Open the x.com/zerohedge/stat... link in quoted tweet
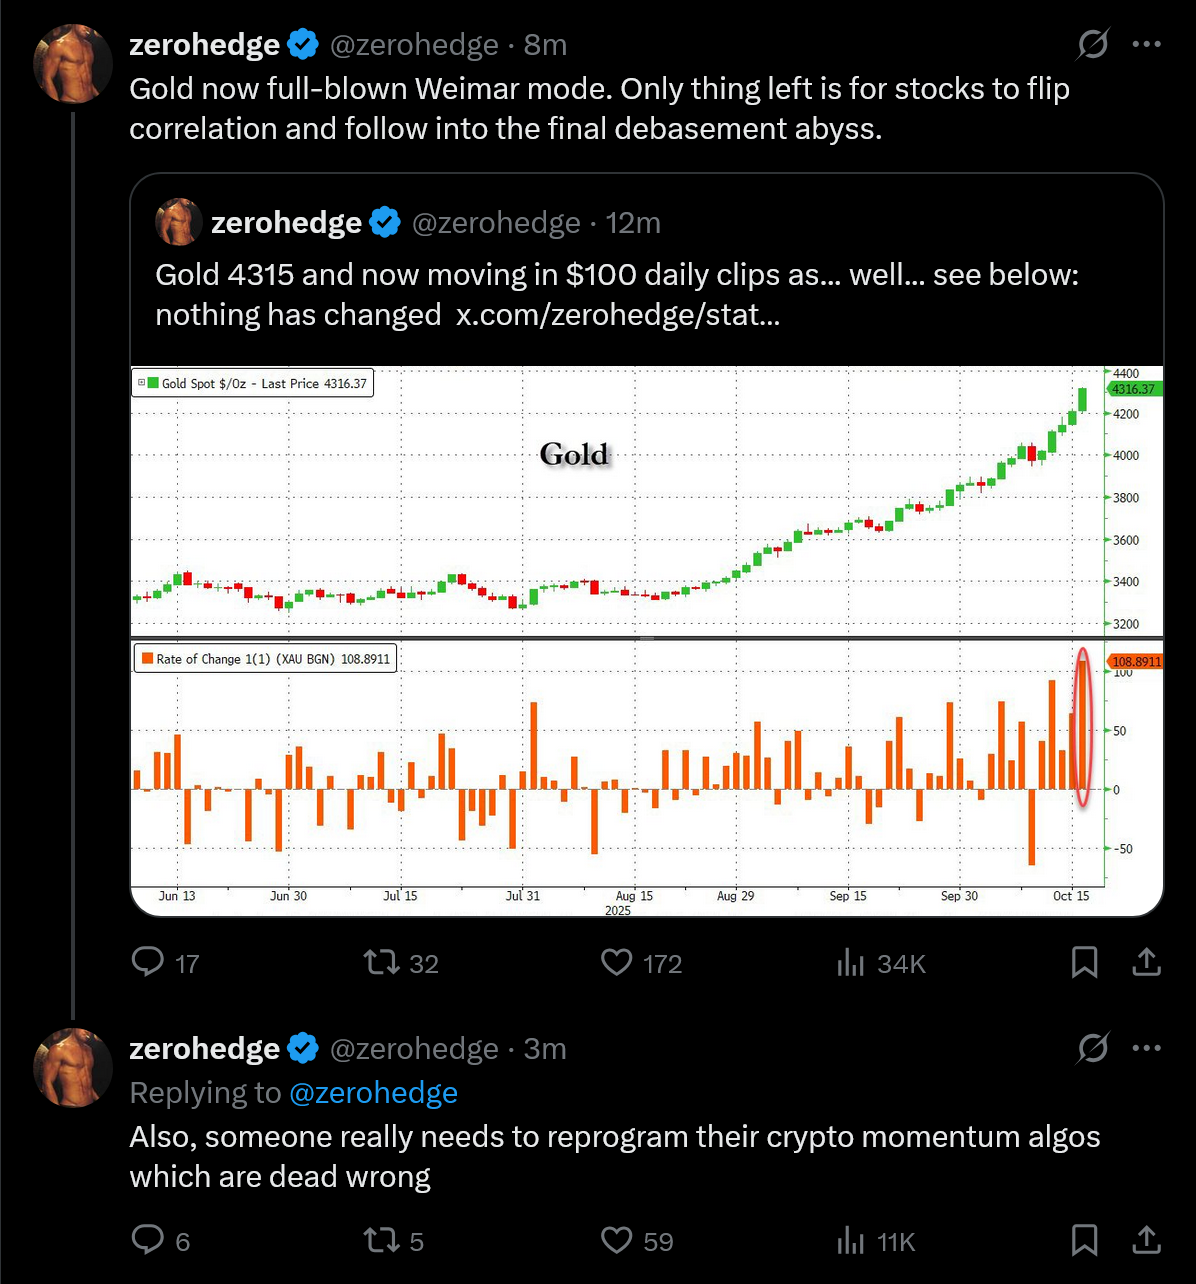This screenshot has height=1284, width=1196. (617, 315)
